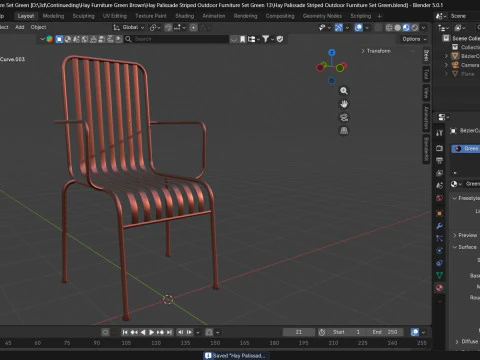Open the green Object Data properties icon
The width and height of the screenshot is (480, 360).
pos(439,275)
